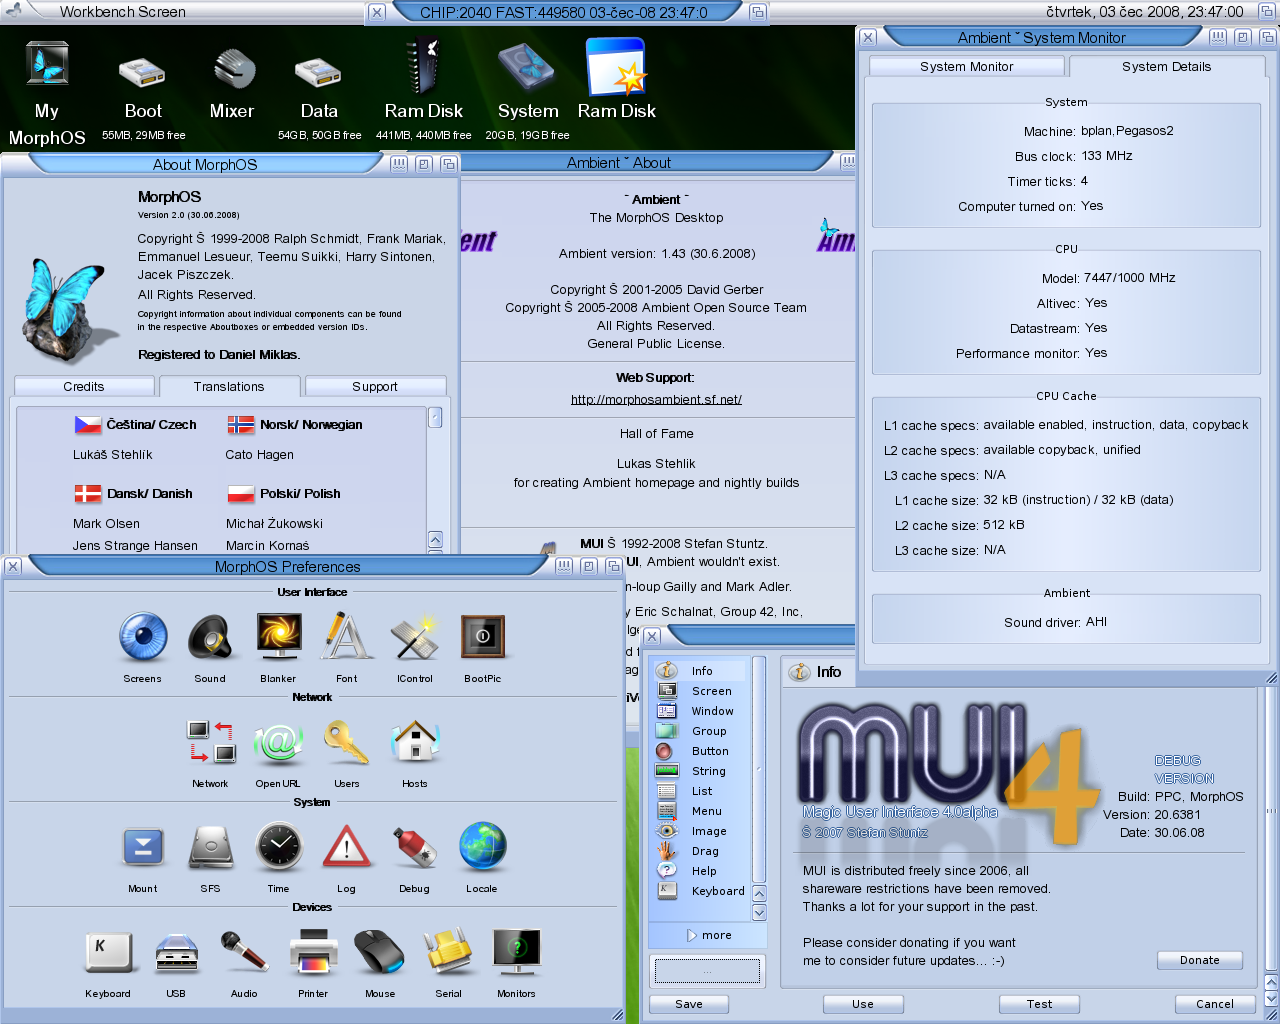Screen dimensions: 1280x1024
Task: Select Keyboard in the MUI settings list
Action: click(717, 891)
